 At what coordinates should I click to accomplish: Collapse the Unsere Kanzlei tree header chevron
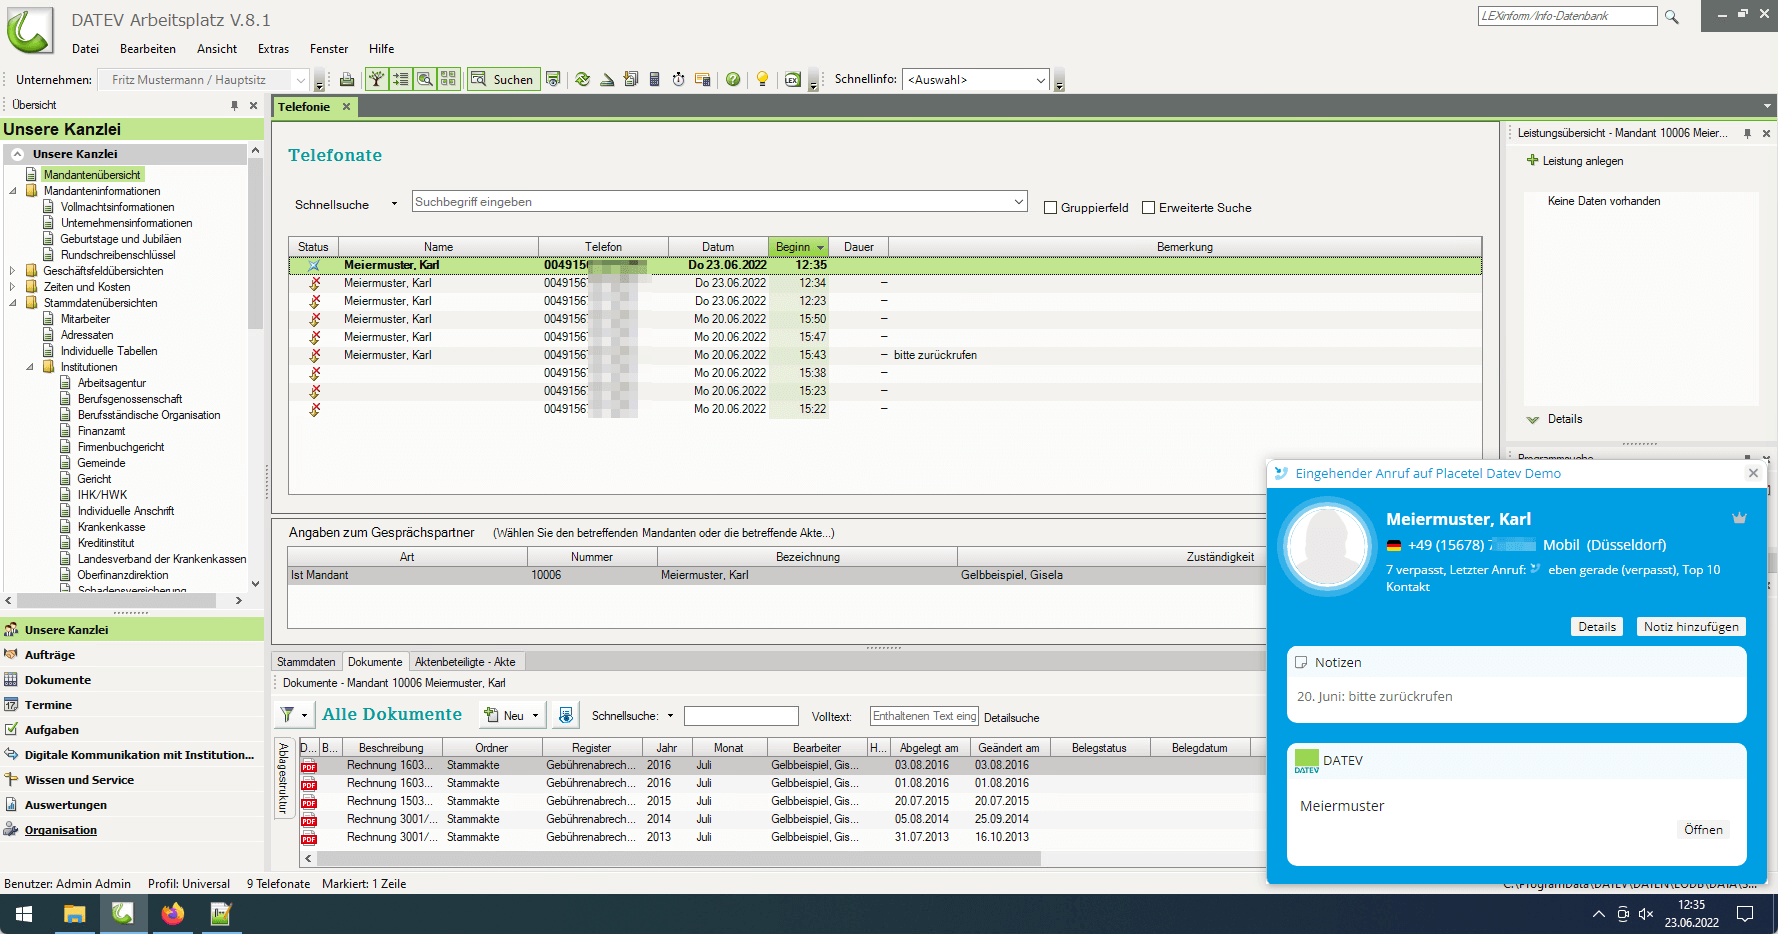(x=17, y=154)
